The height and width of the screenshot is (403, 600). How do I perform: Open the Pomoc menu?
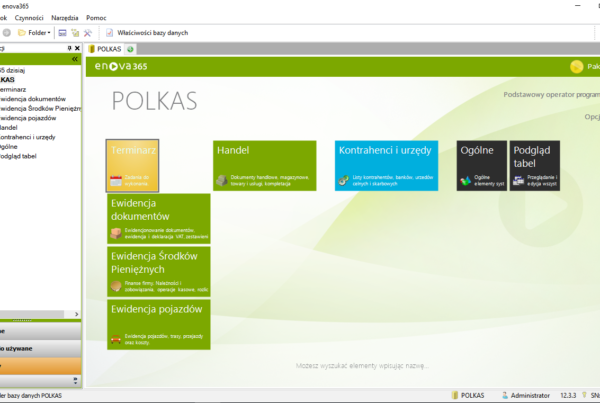97,18
